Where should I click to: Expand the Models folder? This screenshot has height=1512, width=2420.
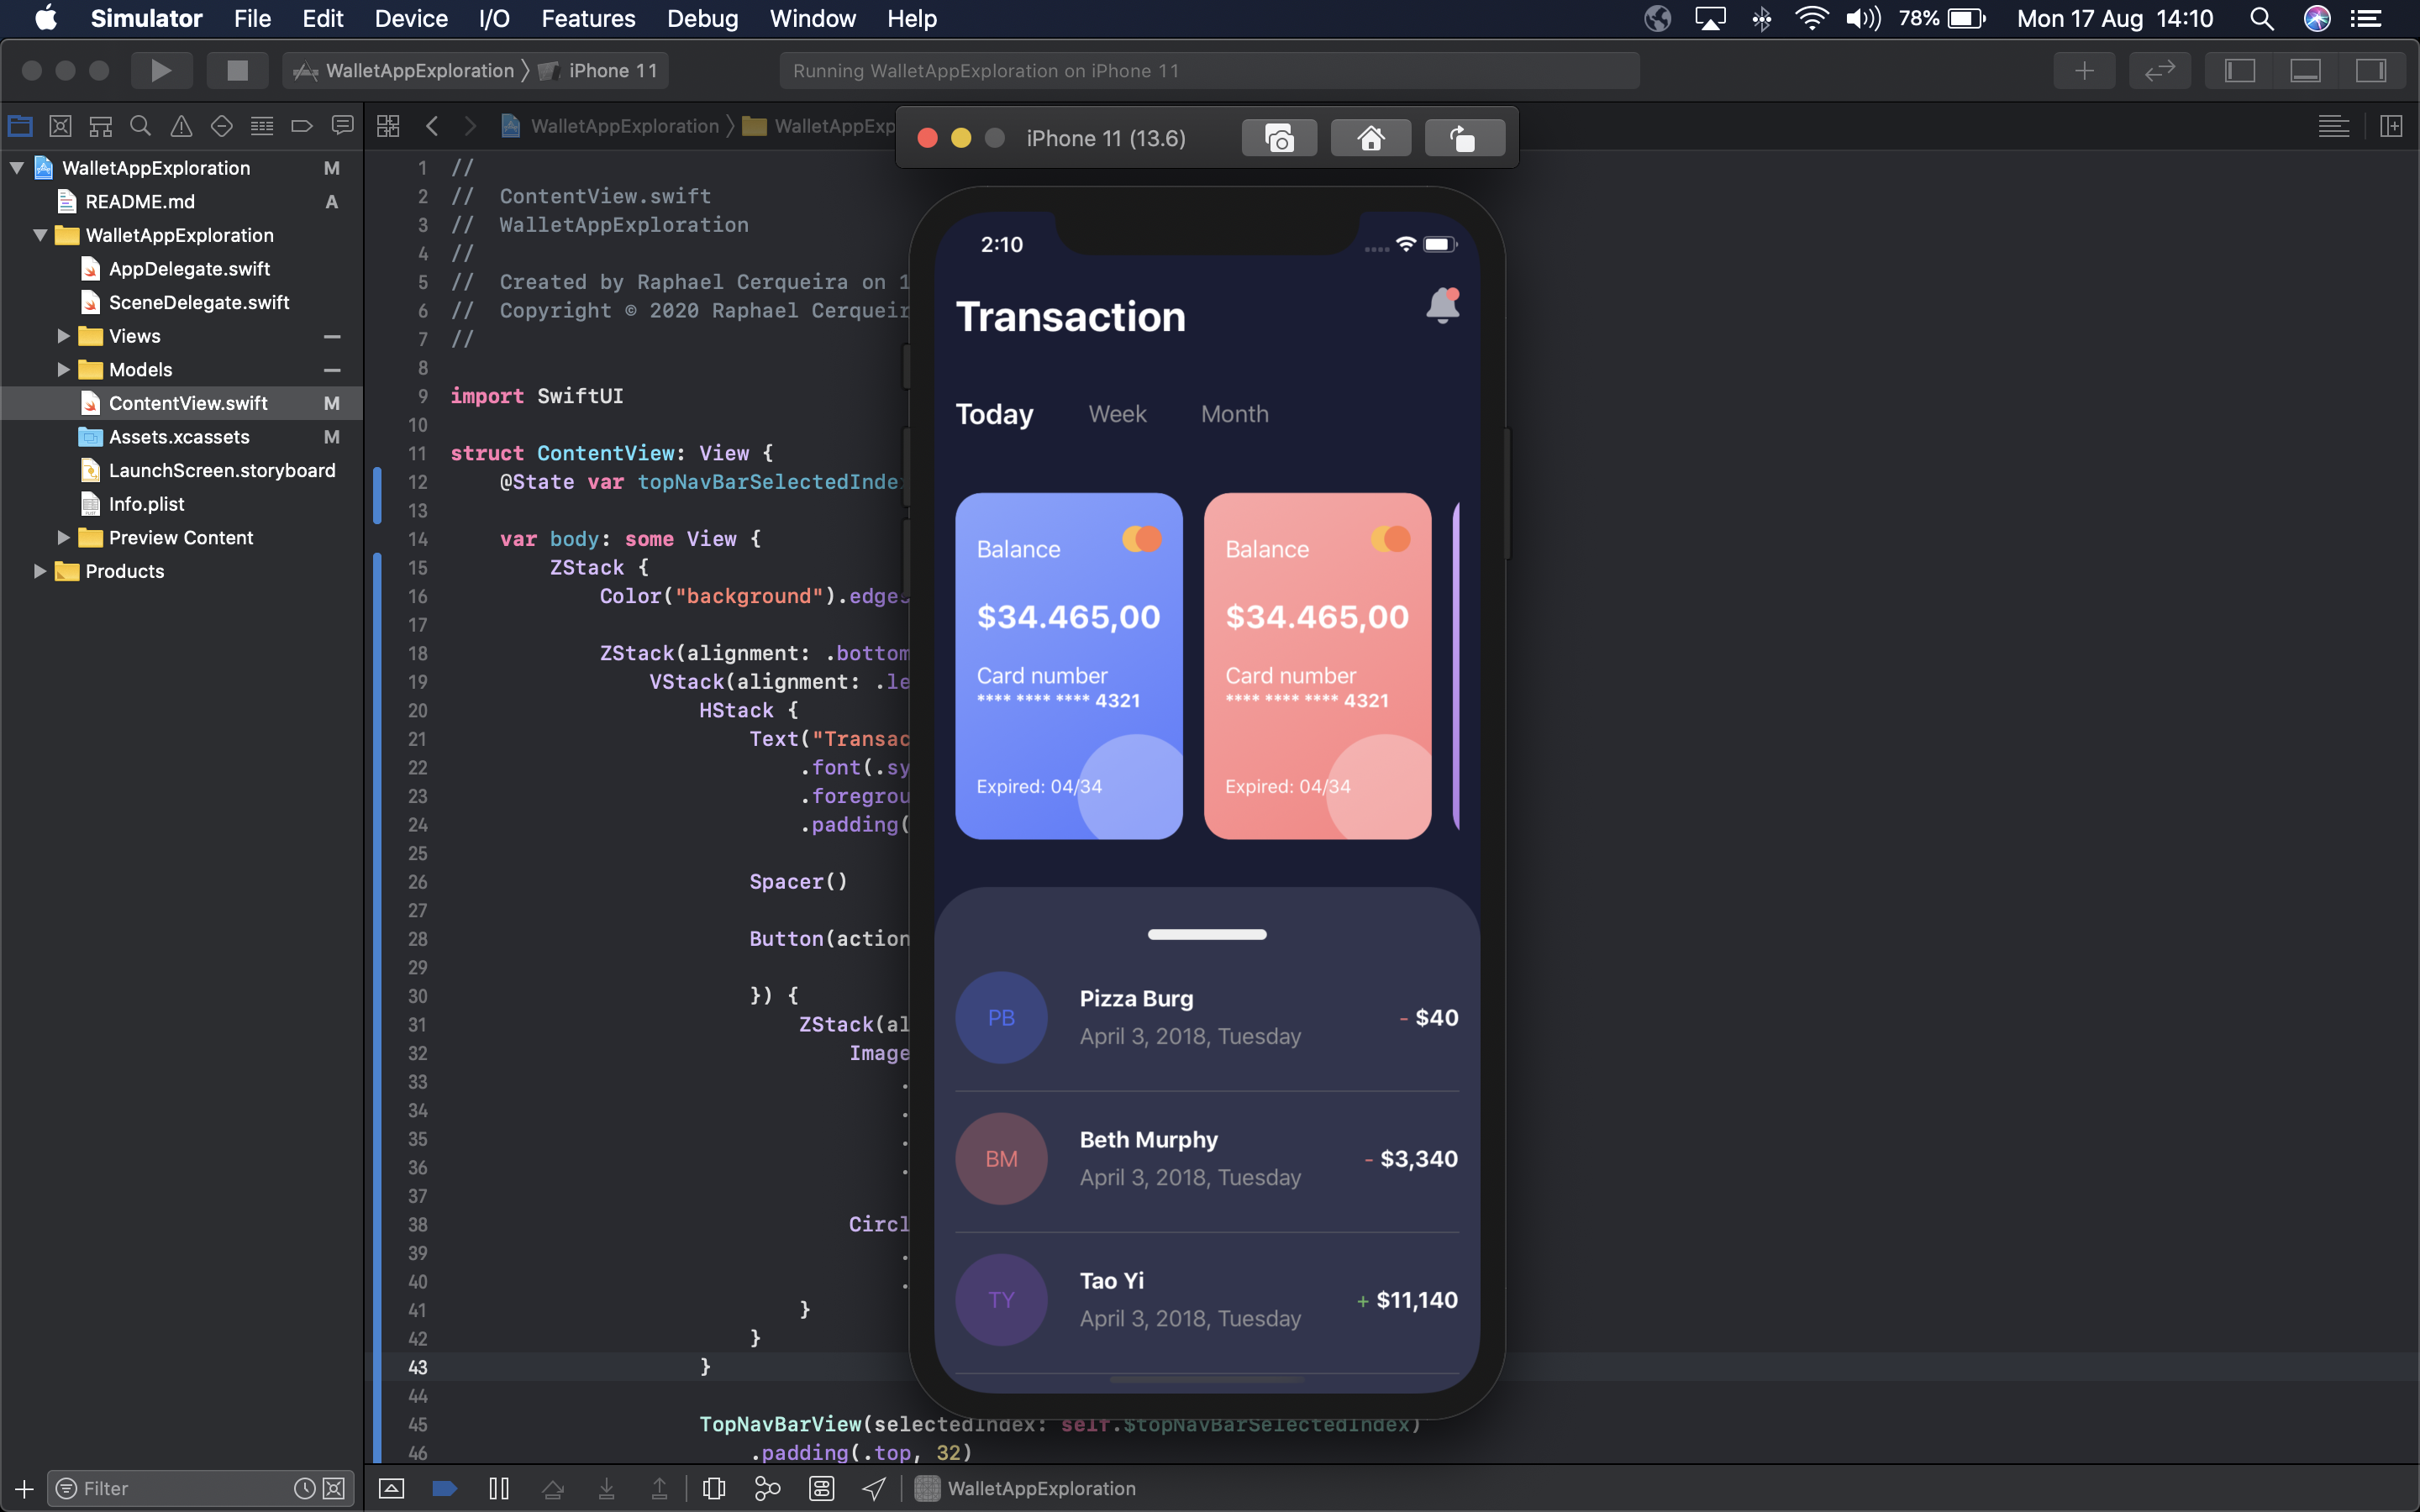coord(63,370)
